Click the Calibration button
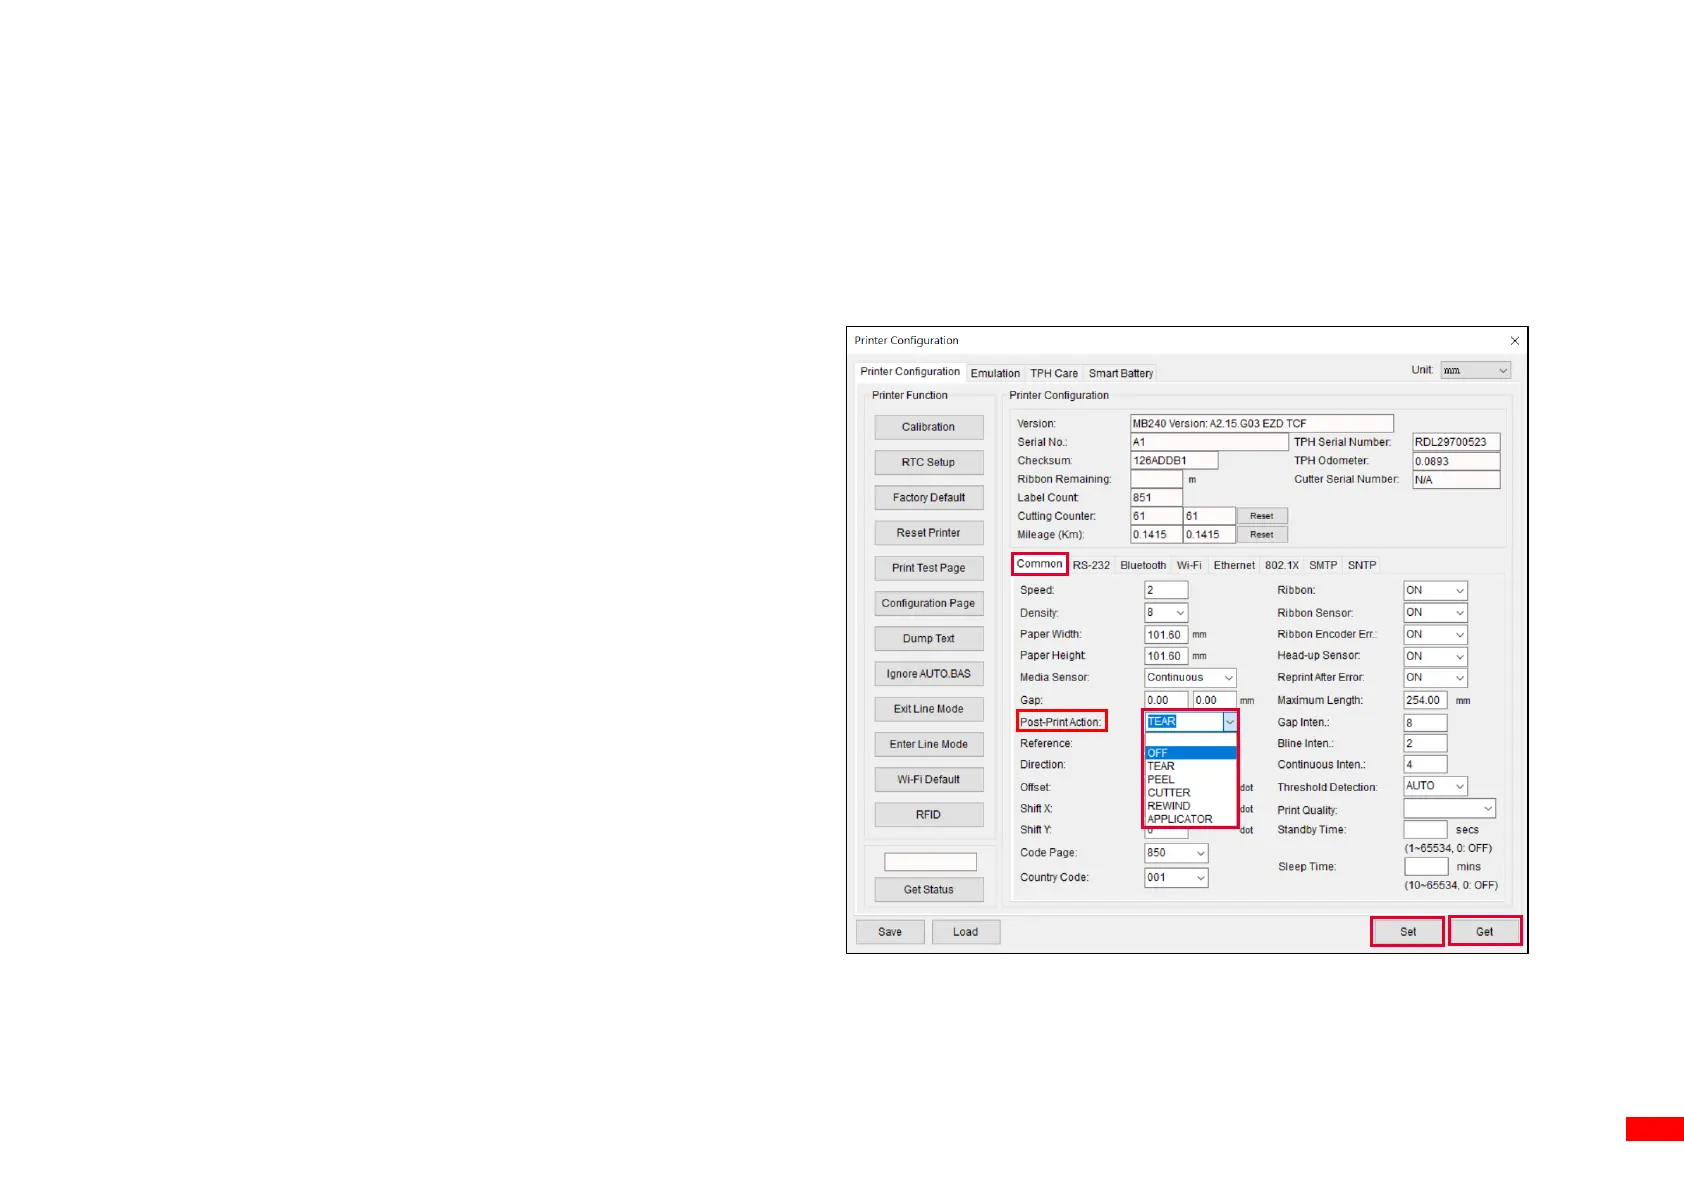 click(928, 427)
